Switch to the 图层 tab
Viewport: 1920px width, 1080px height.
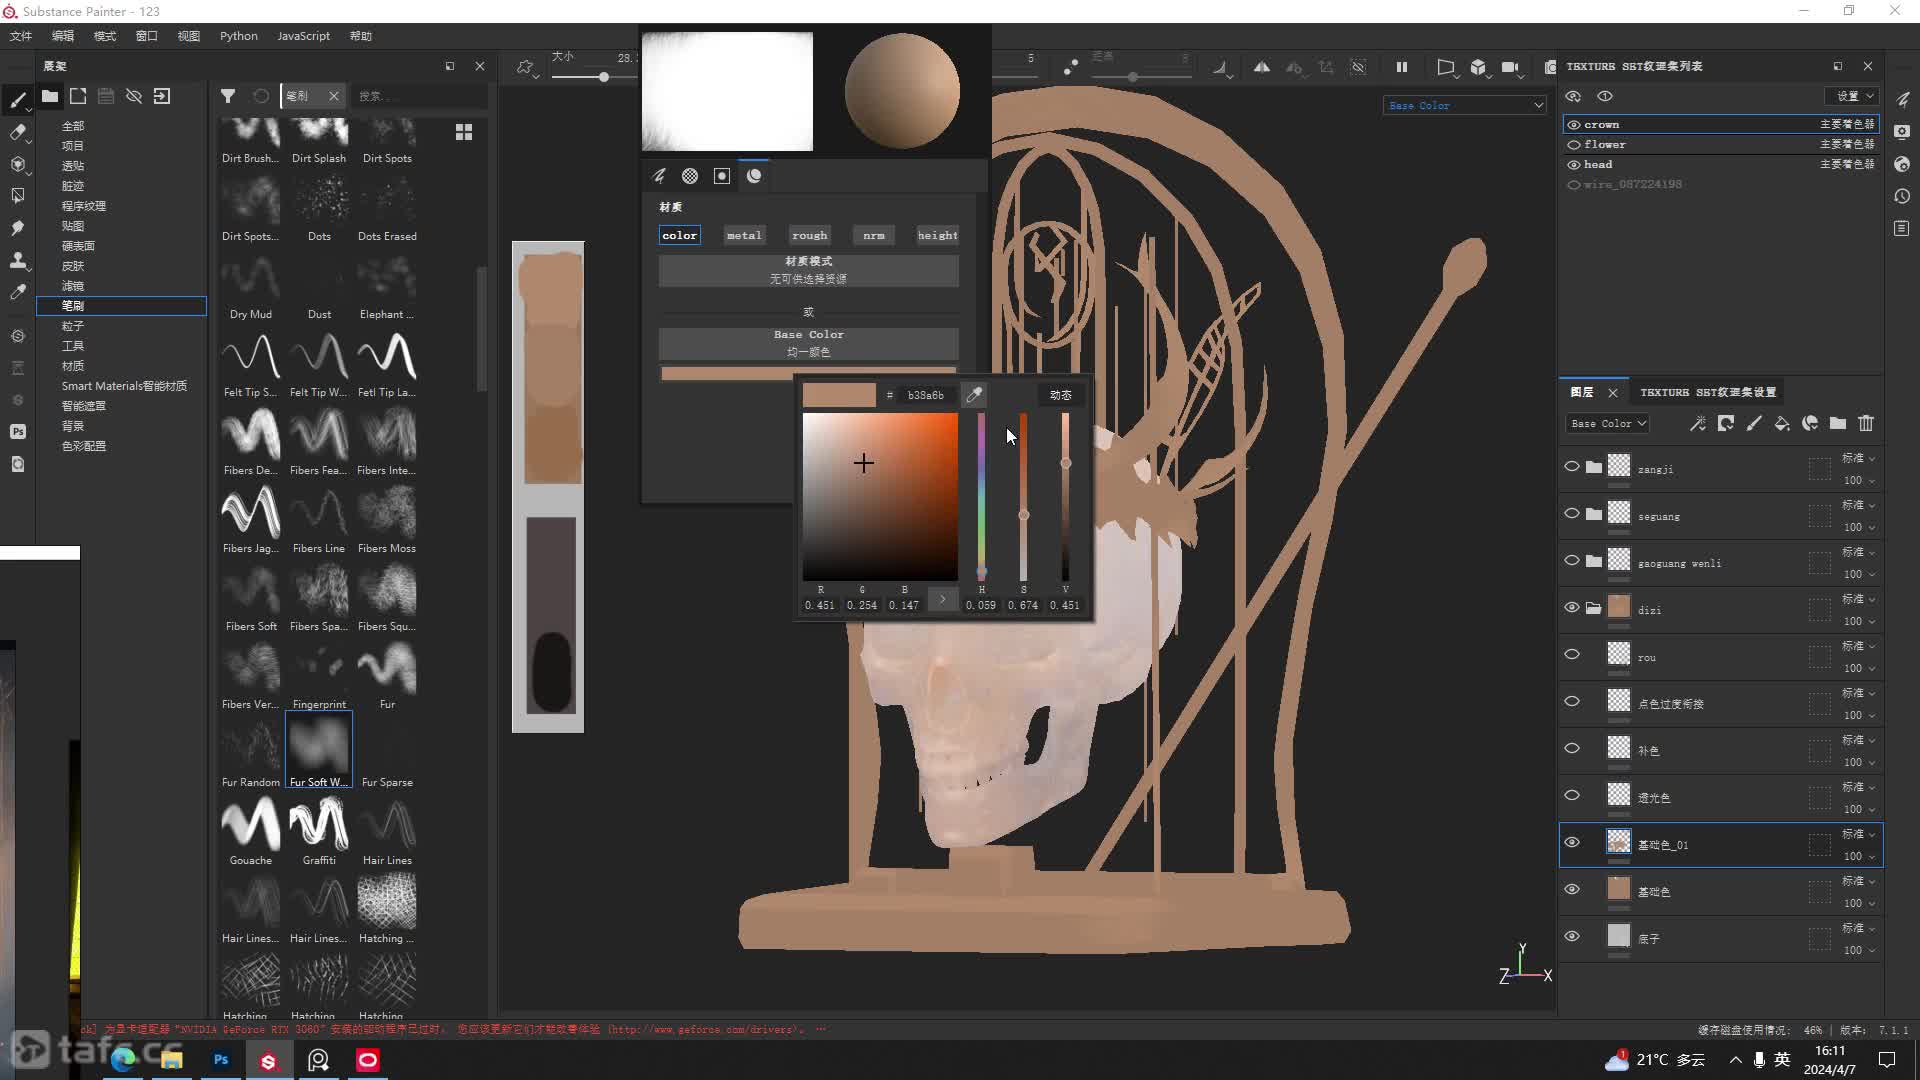point(1582,392)
